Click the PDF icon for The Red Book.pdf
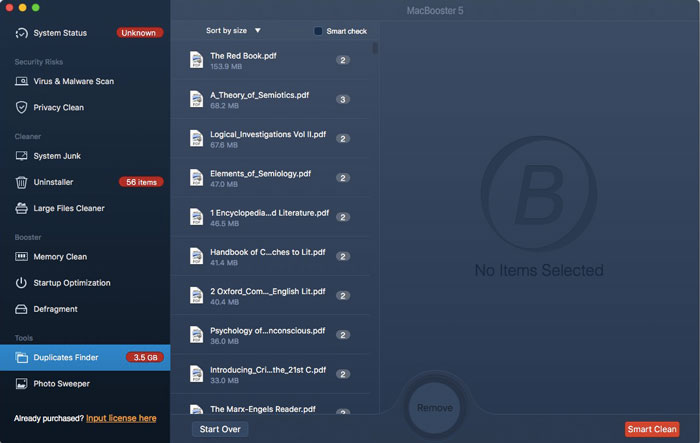This screenshot has height=443, width=700. [x=196, y=60]
